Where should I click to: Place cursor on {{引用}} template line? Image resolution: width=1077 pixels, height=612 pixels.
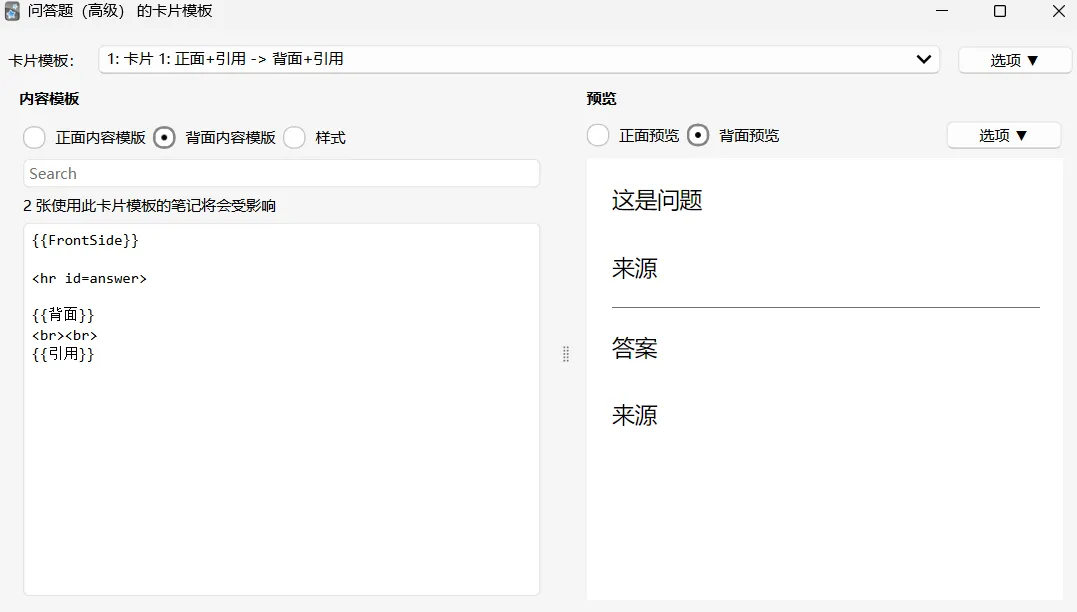[x=63, y=354]
